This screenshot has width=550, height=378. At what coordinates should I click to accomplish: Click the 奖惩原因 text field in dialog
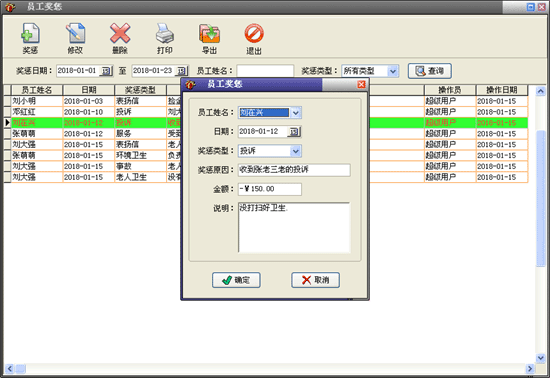pyautogui.click(x=294, y=170)
